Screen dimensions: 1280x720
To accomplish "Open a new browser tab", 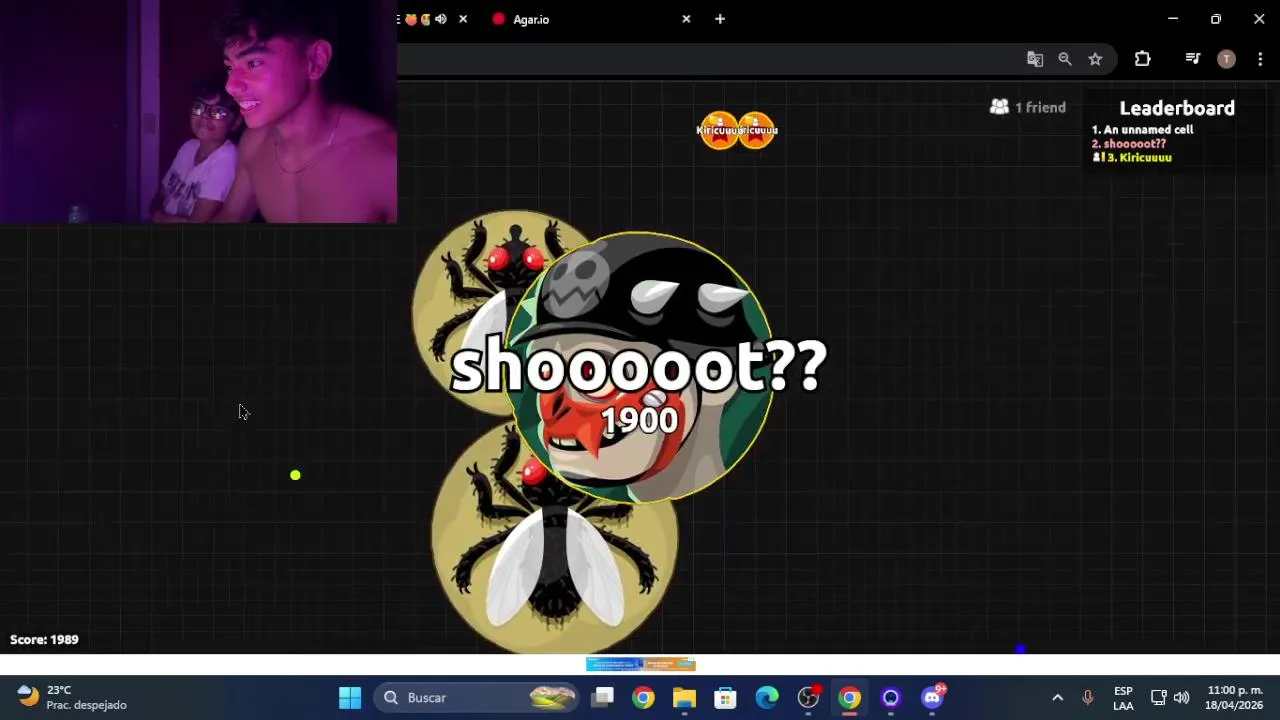I will coord(720,19).
